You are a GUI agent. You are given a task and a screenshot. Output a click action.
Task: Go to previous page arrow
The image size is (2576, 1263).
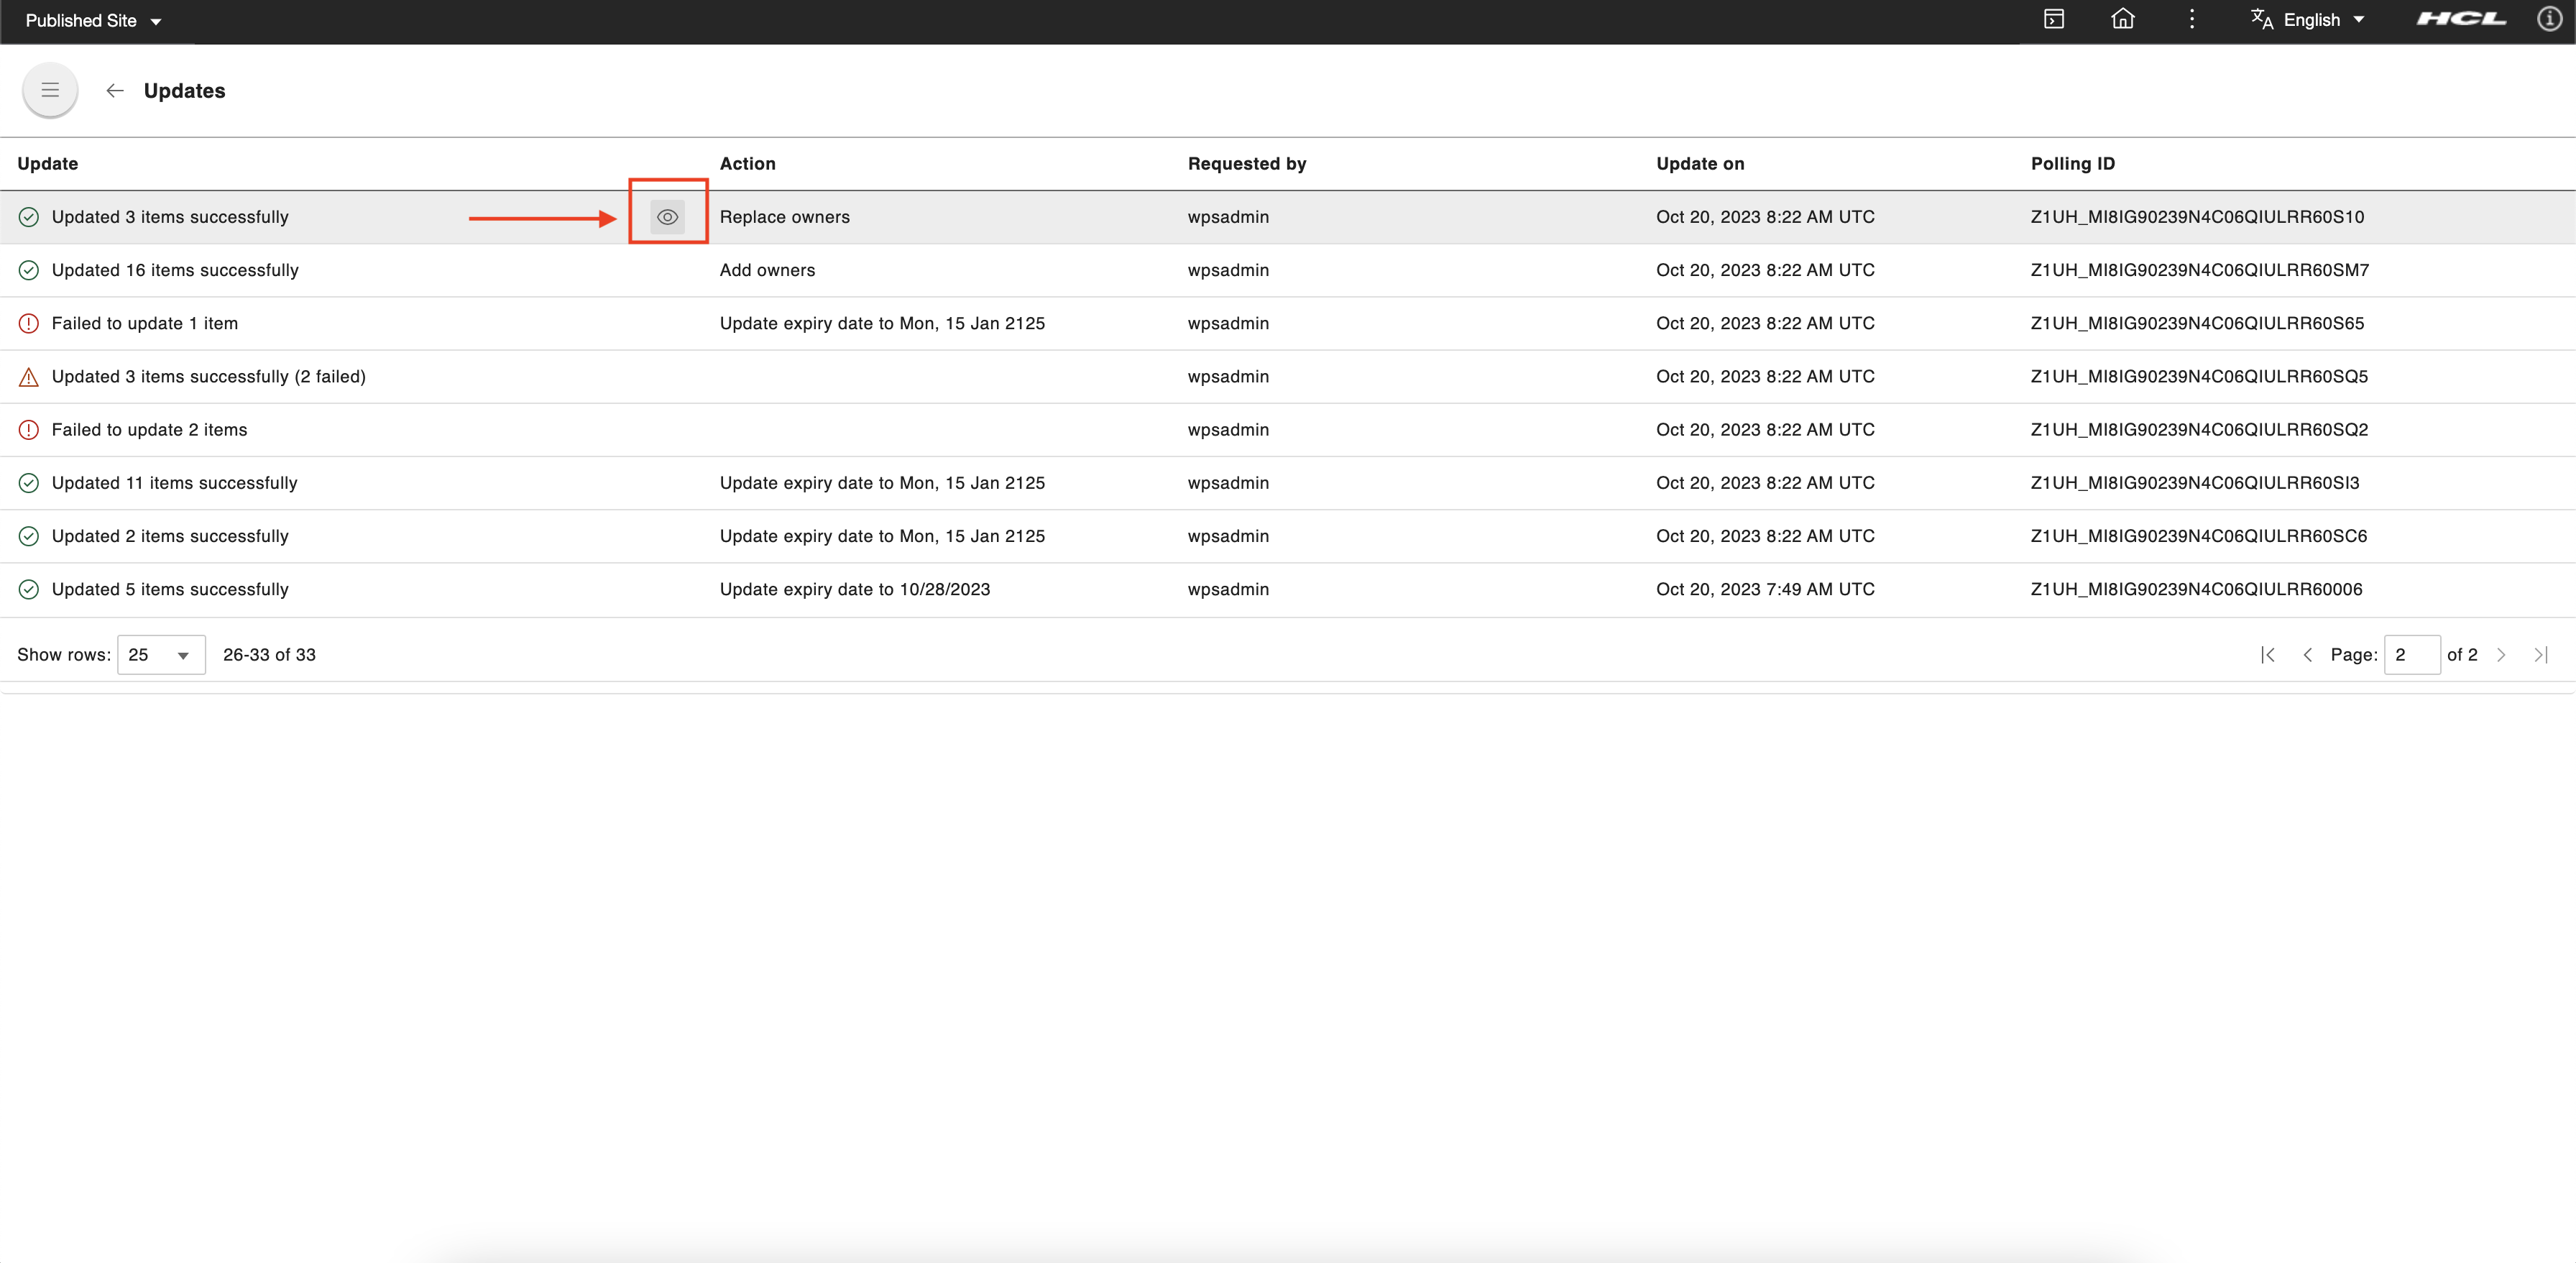coord(2307,655)
